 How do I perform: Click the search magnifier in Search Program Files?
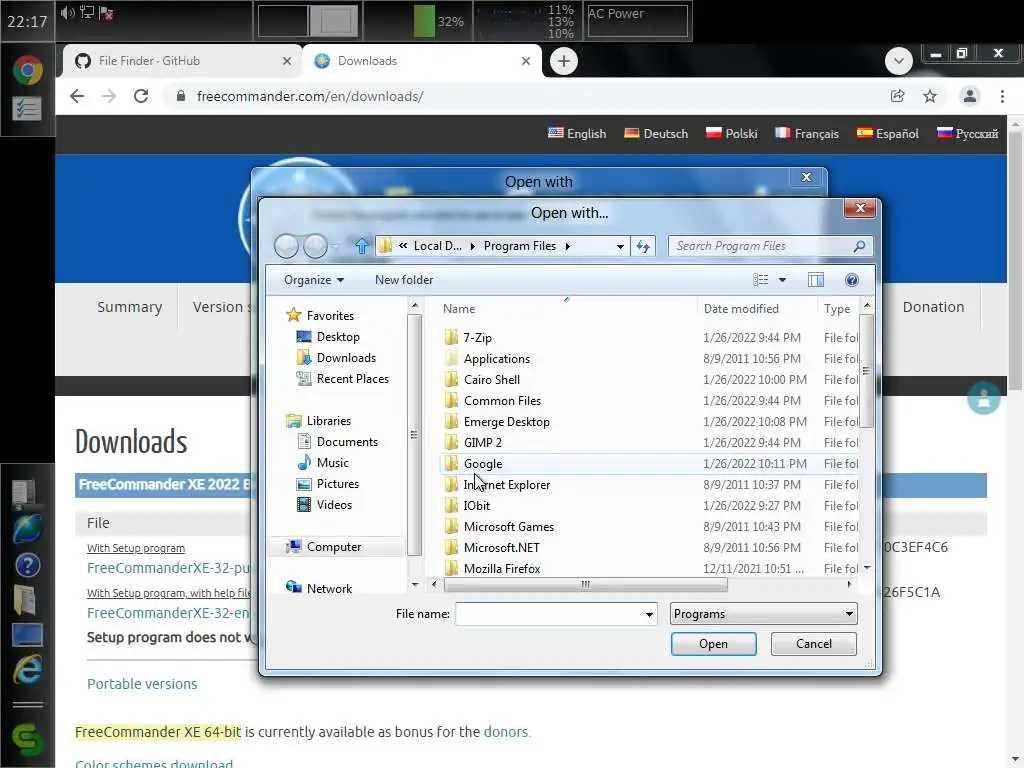pos(859,246)
